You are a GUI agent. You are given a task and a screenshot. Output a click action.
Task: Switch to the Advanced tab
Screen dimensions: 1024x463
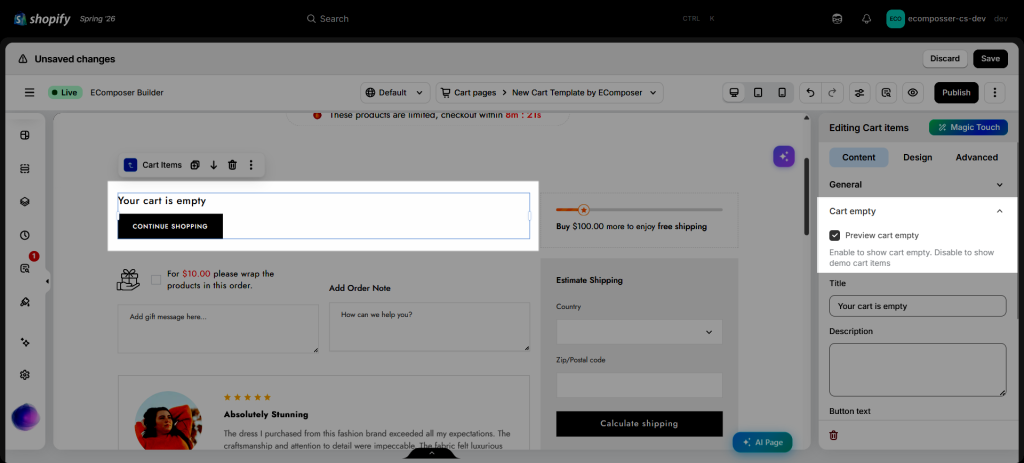976,157
